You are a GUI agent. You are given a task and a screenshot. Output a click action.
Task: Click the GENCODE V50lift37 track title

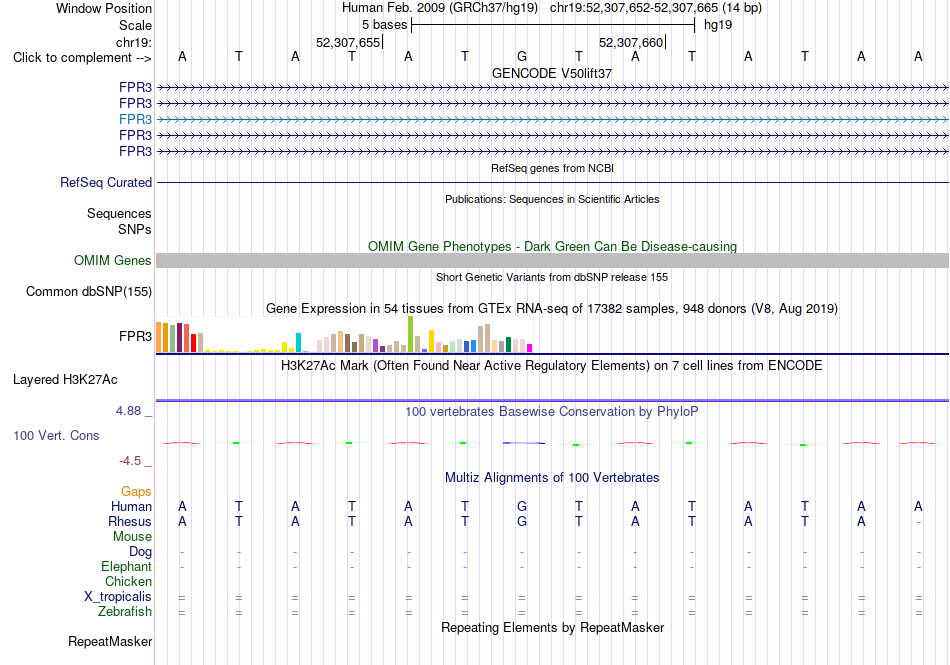pos(552,73)
